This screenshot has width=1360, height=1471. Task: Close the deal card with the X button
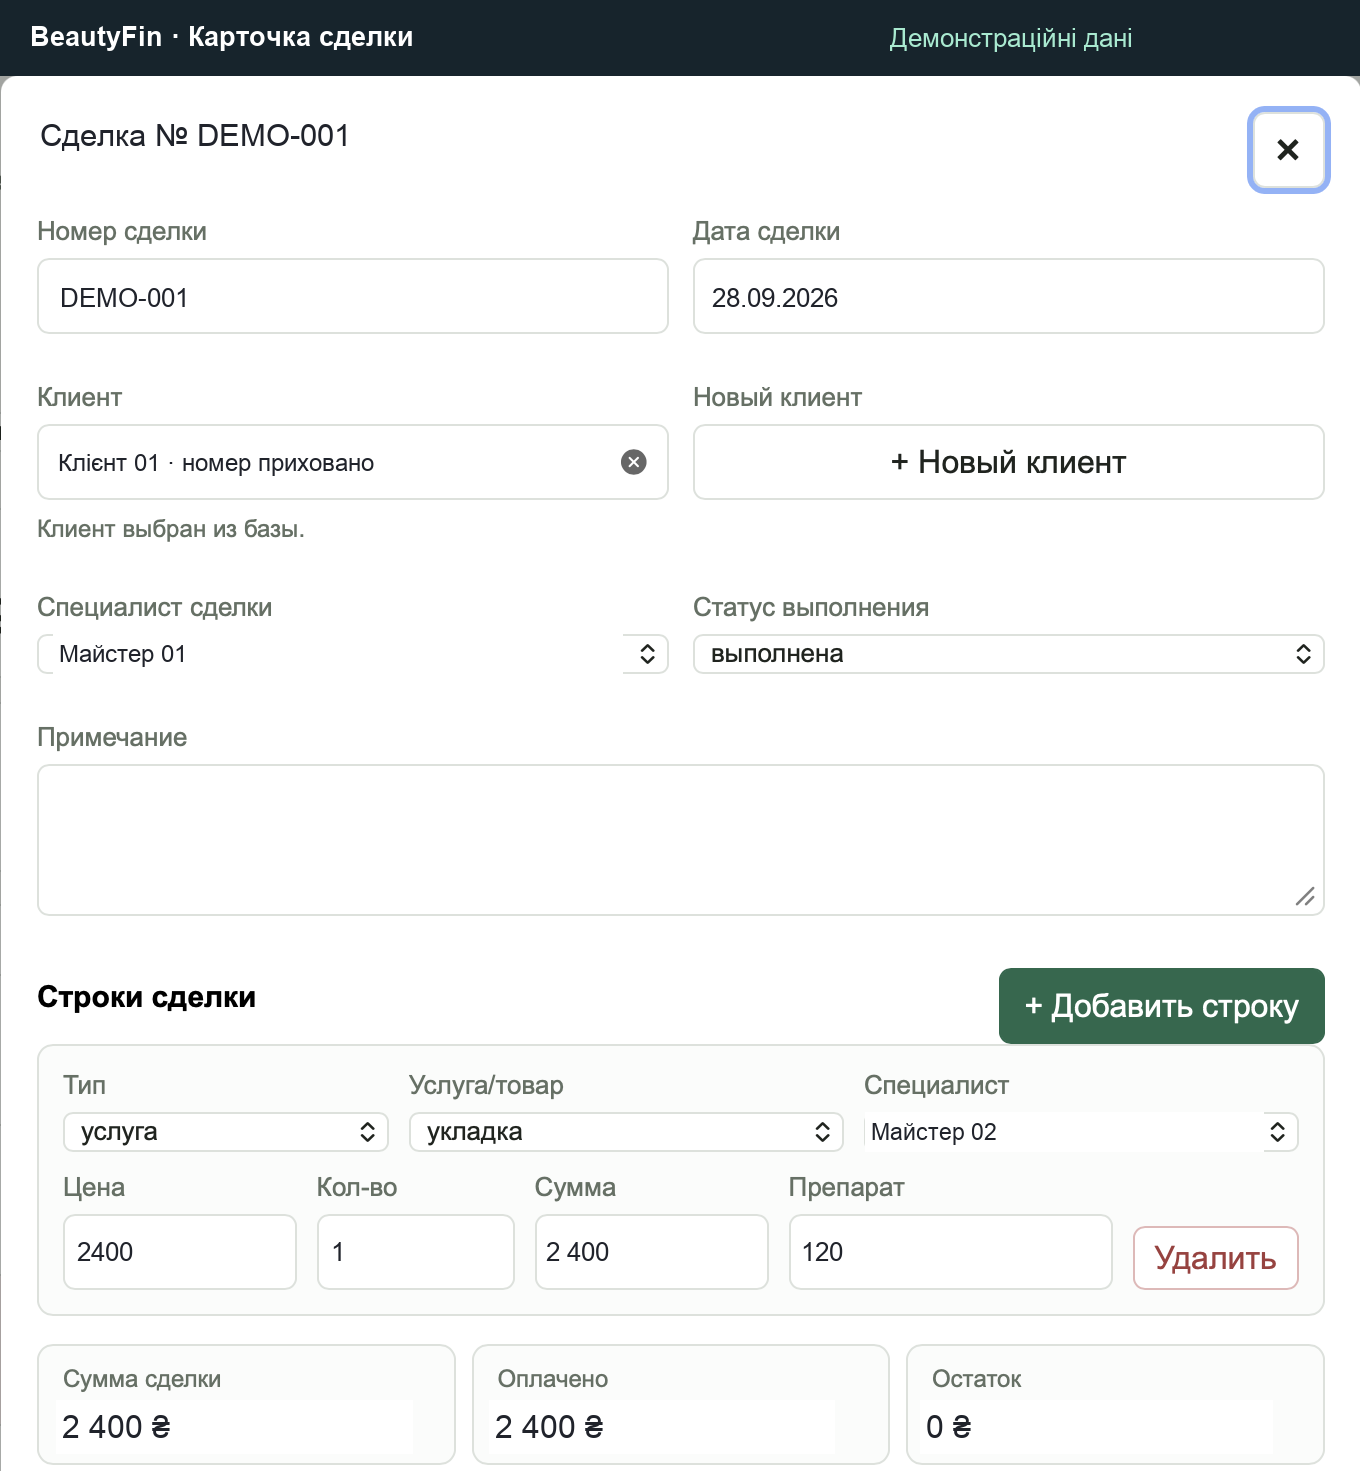[1288, 150]
